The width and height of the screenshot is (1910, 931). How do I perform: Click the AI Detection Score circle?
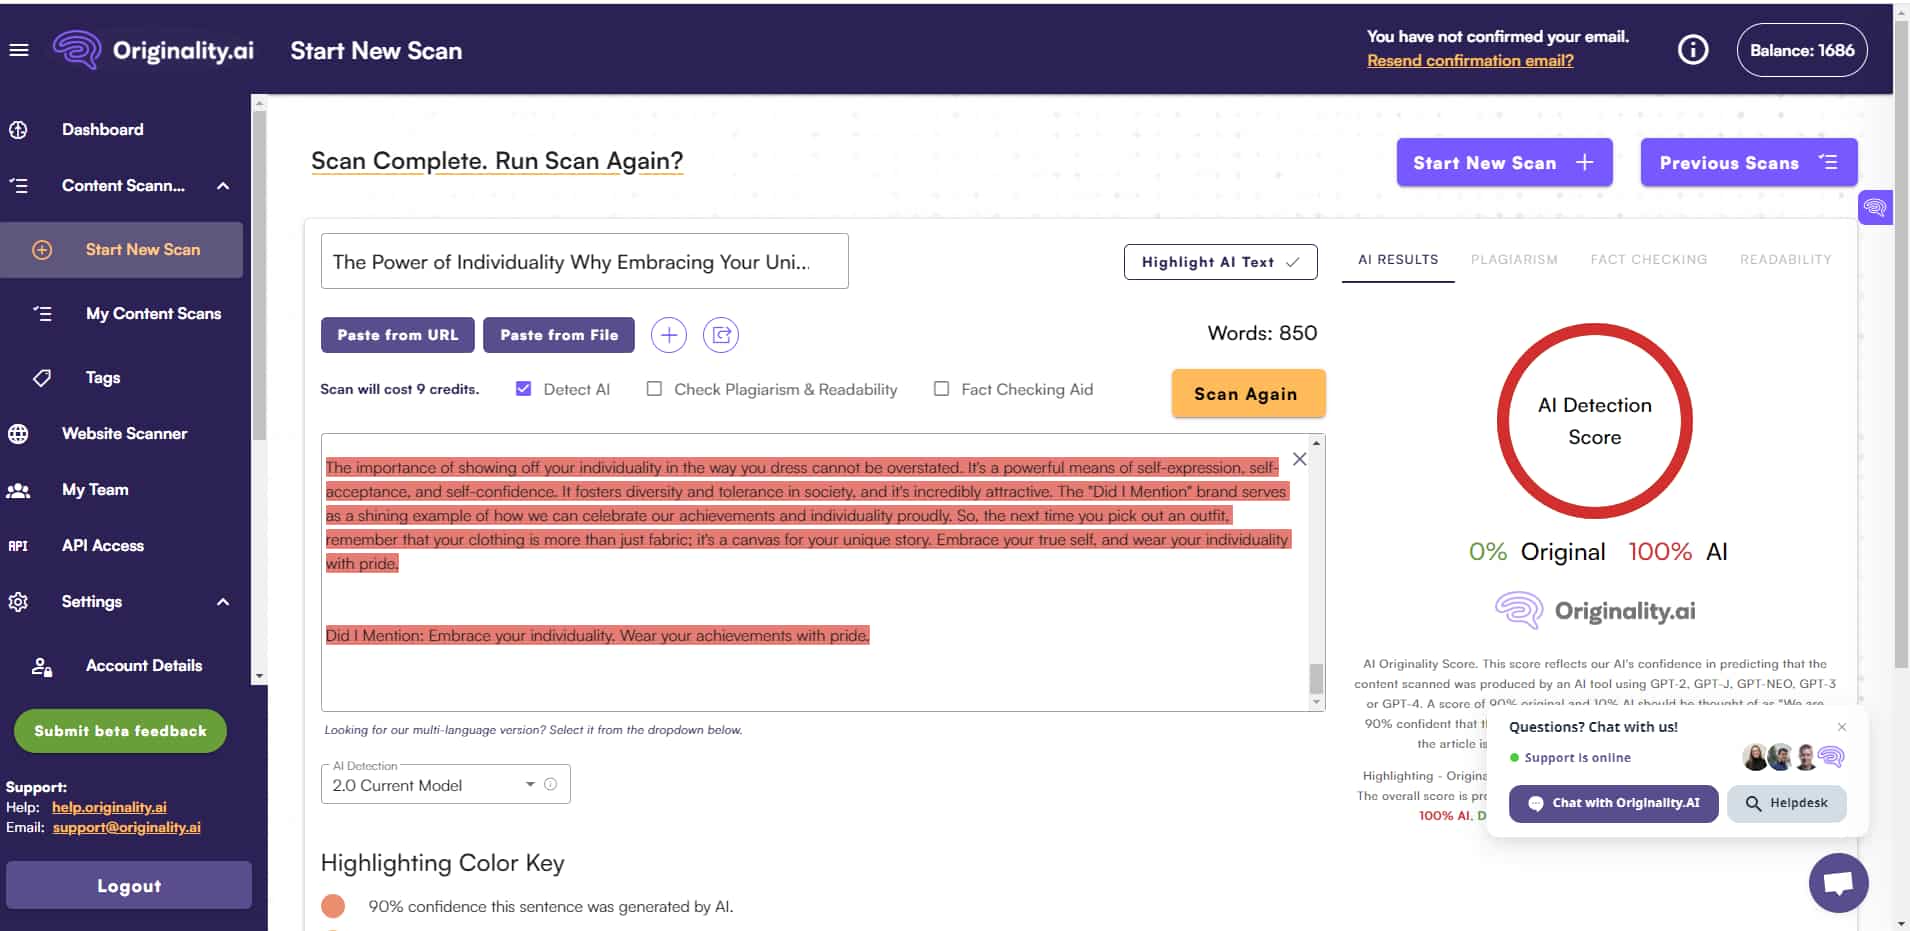[x=1594, y=421]
